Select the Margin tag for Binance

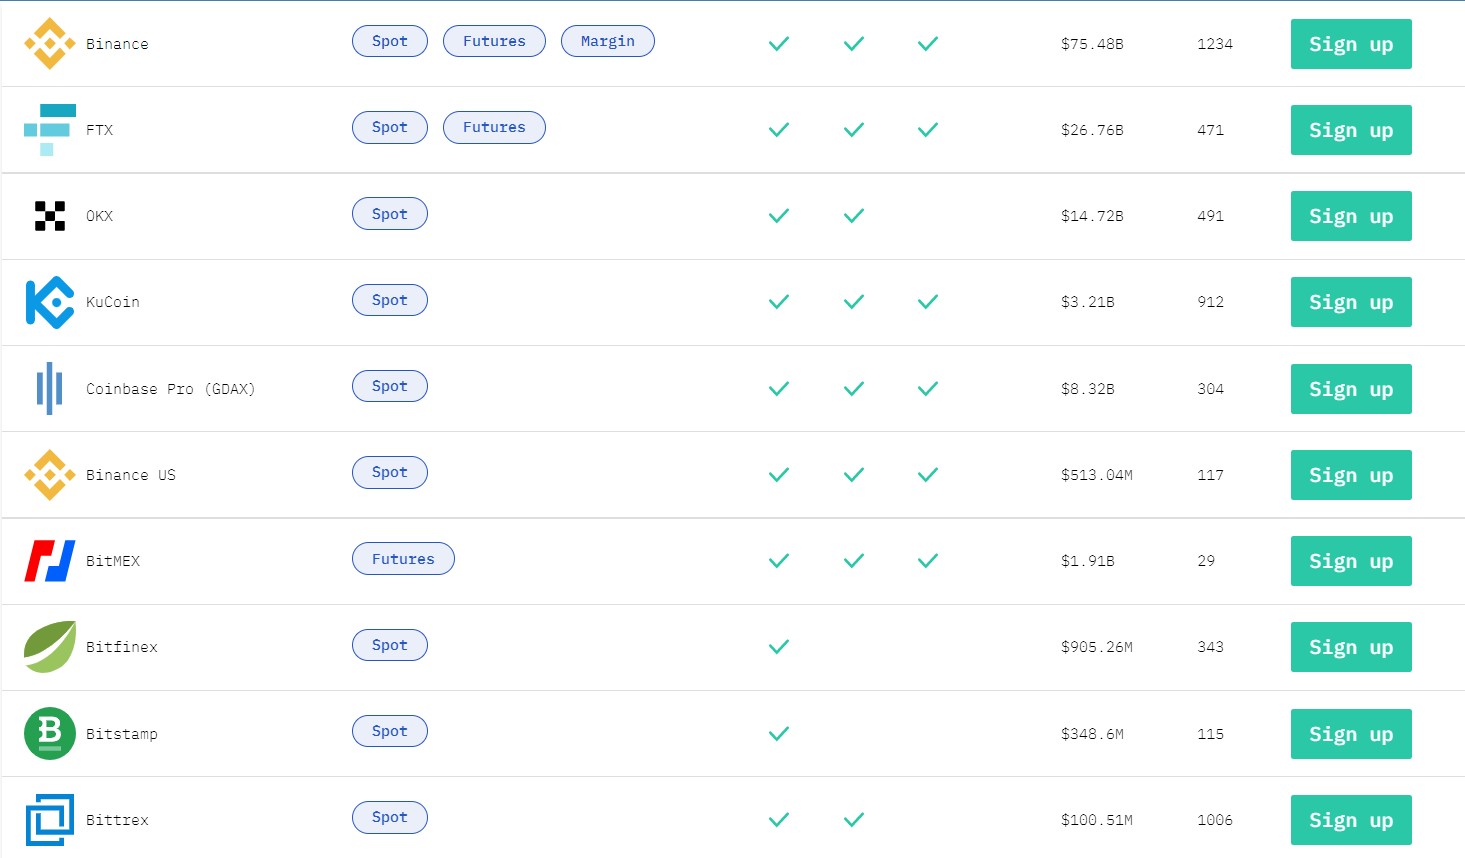pyautogui.click(x=608, y=41)
